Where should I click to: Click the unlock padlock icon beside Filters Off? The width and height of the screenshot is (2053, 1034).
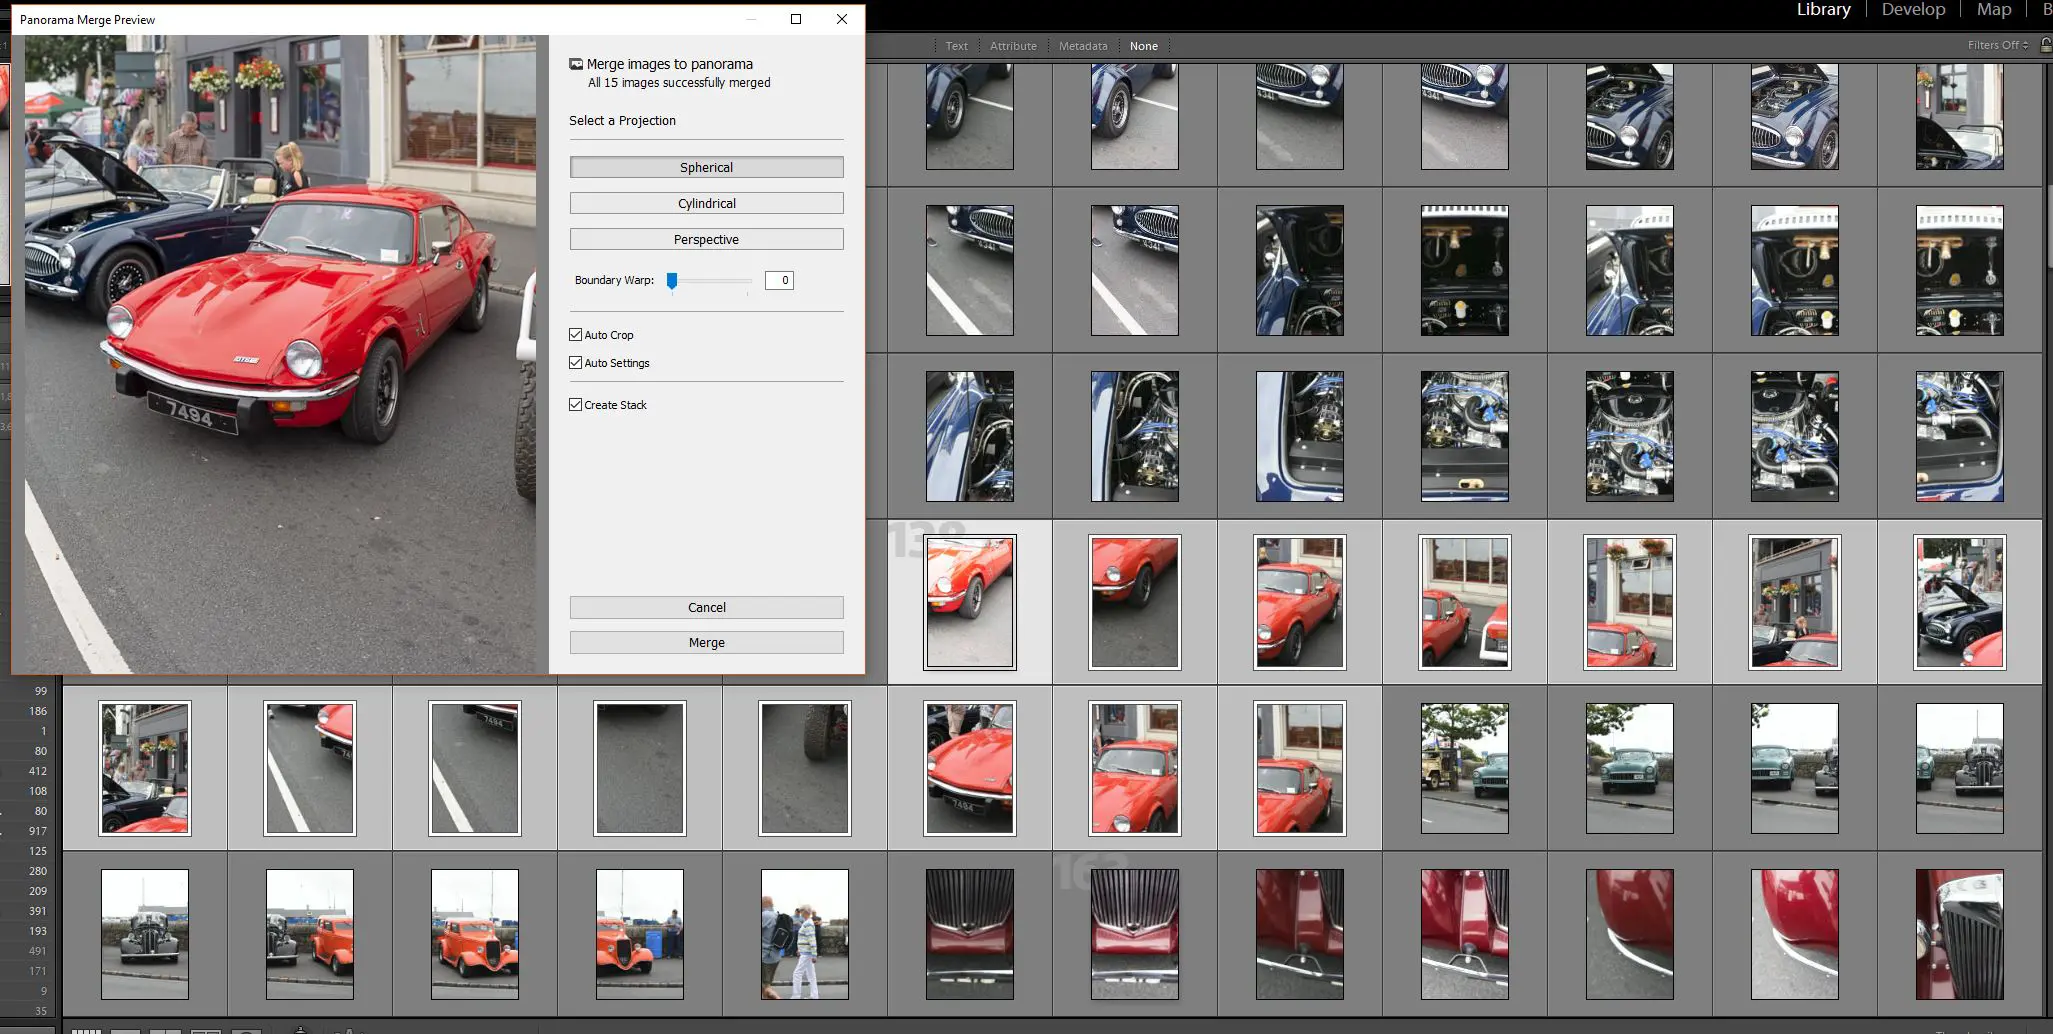click(2046, 45)
